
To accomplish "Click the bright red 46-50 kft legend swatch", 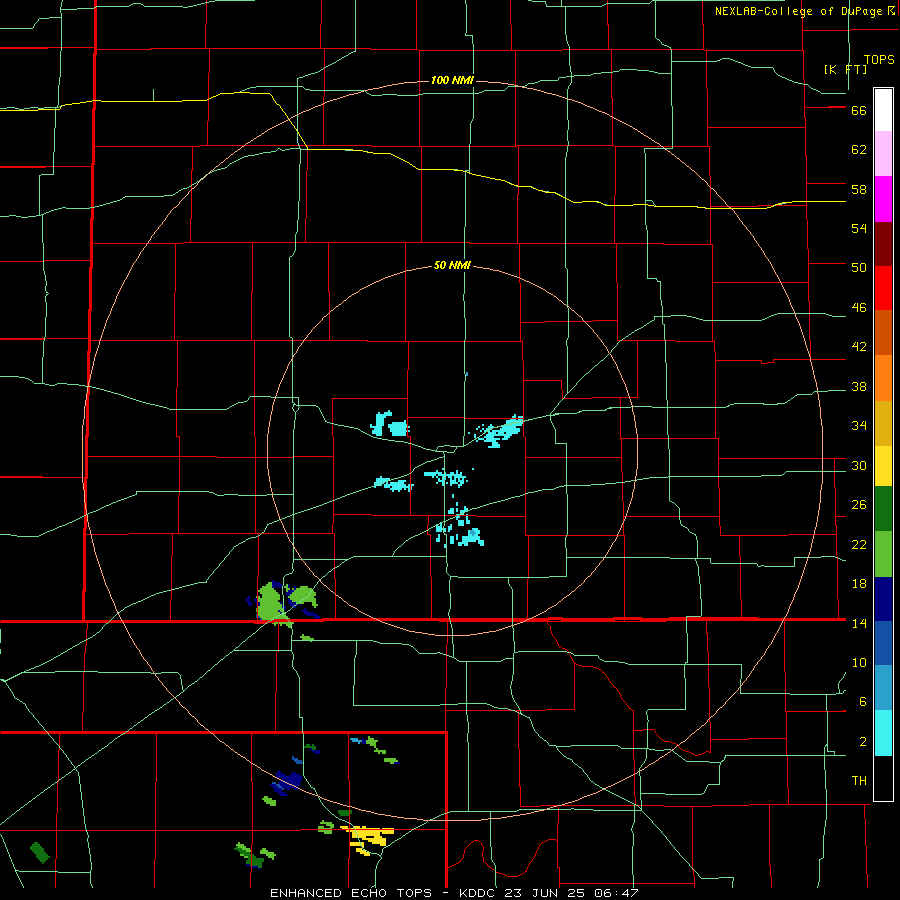I will click(x=883, y=288).
